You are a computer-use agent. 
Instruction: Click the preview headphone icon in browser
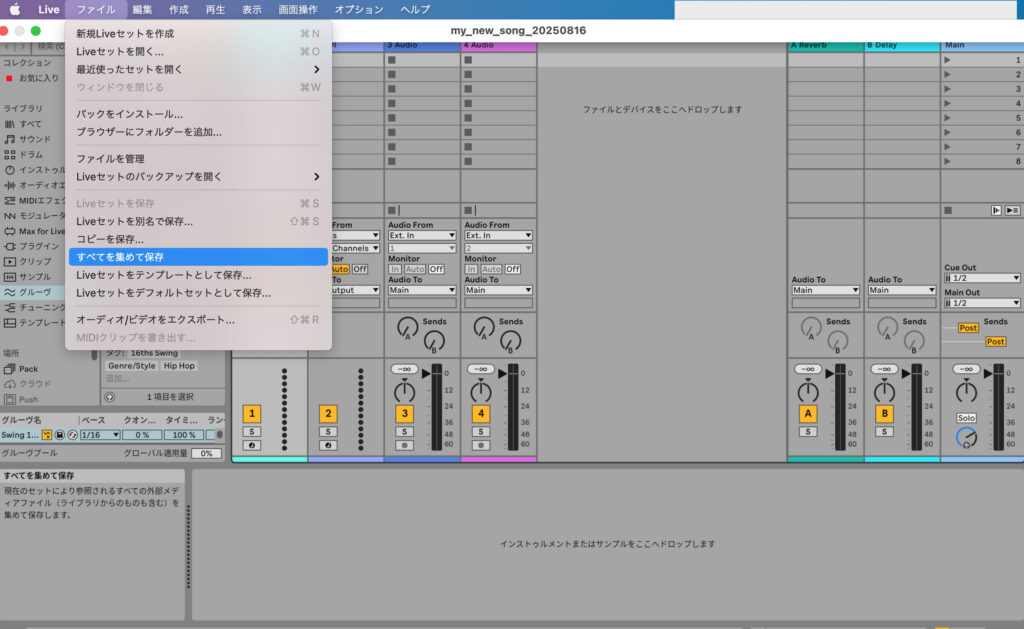[110, 396]
